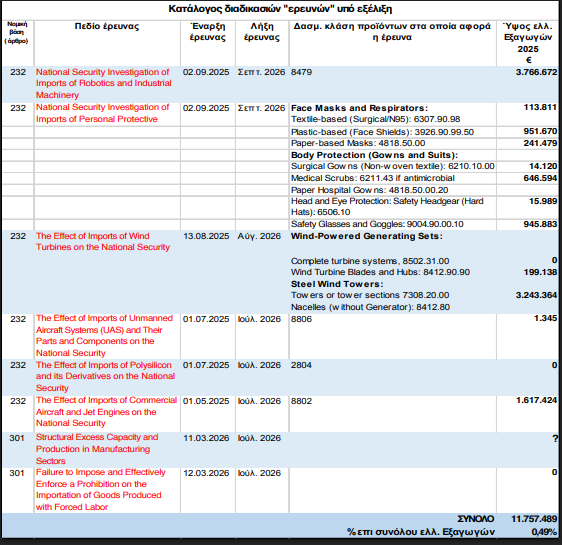The height and width of the screenshot is (545, 562).
Task: Select the Έναρξη έρευνας column header
Action: [x=208, y=32]
